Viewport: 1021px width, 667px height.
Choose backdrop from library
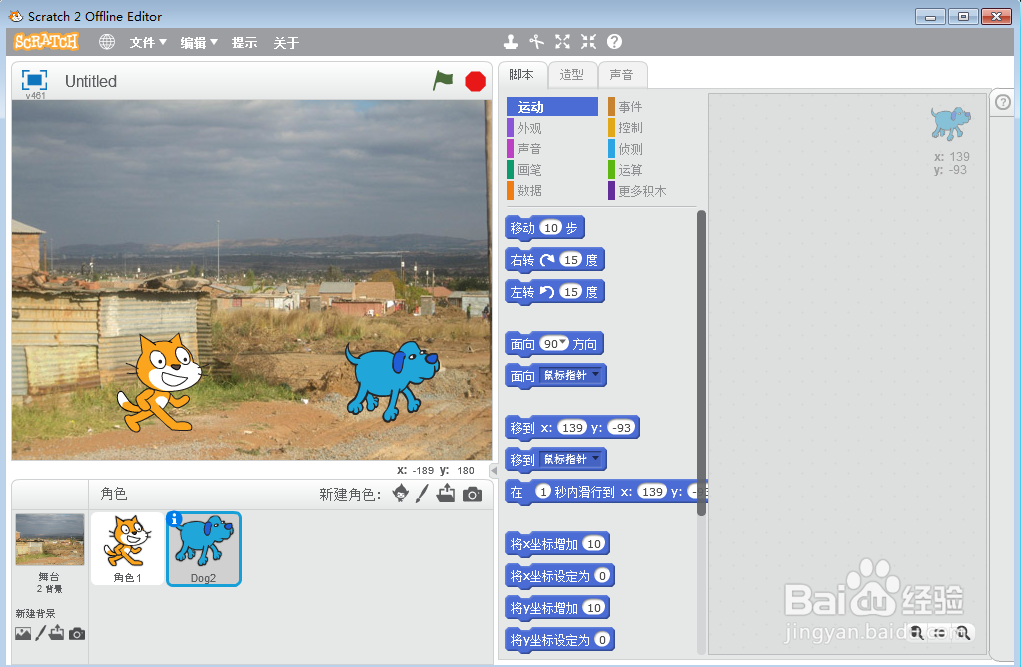pyautogui.click(x=23, y=633)
